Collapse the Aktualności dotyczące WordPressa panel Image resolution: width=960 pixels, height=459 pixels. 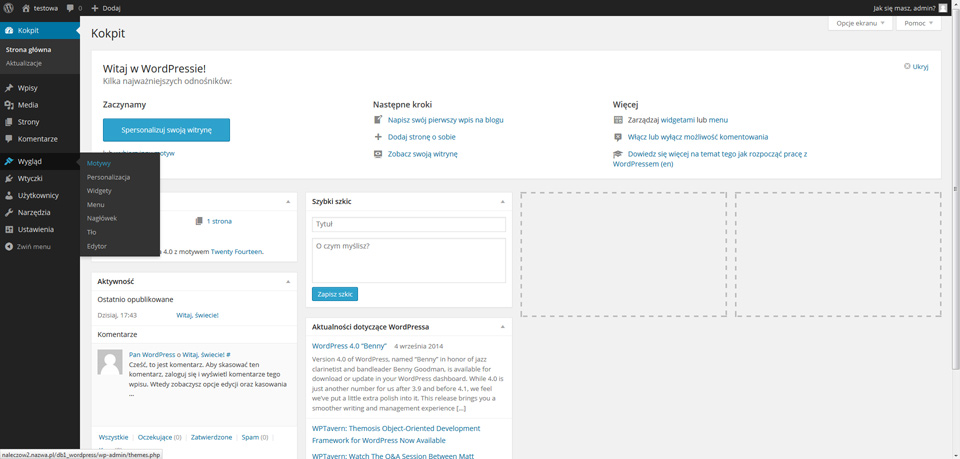pyautogui.click(x=503, y=327)
